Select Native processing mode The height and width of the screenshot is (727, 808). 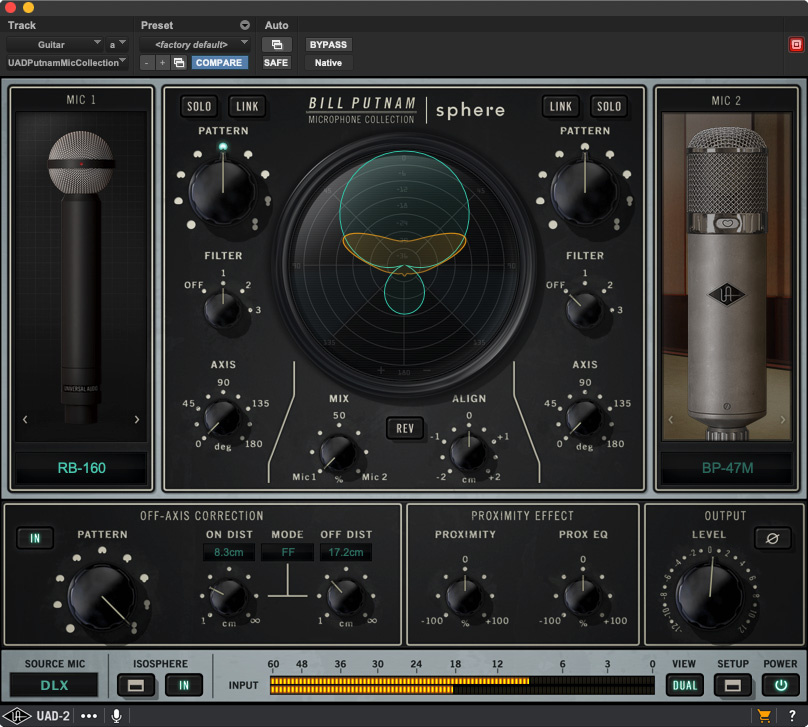coord(327,62)
